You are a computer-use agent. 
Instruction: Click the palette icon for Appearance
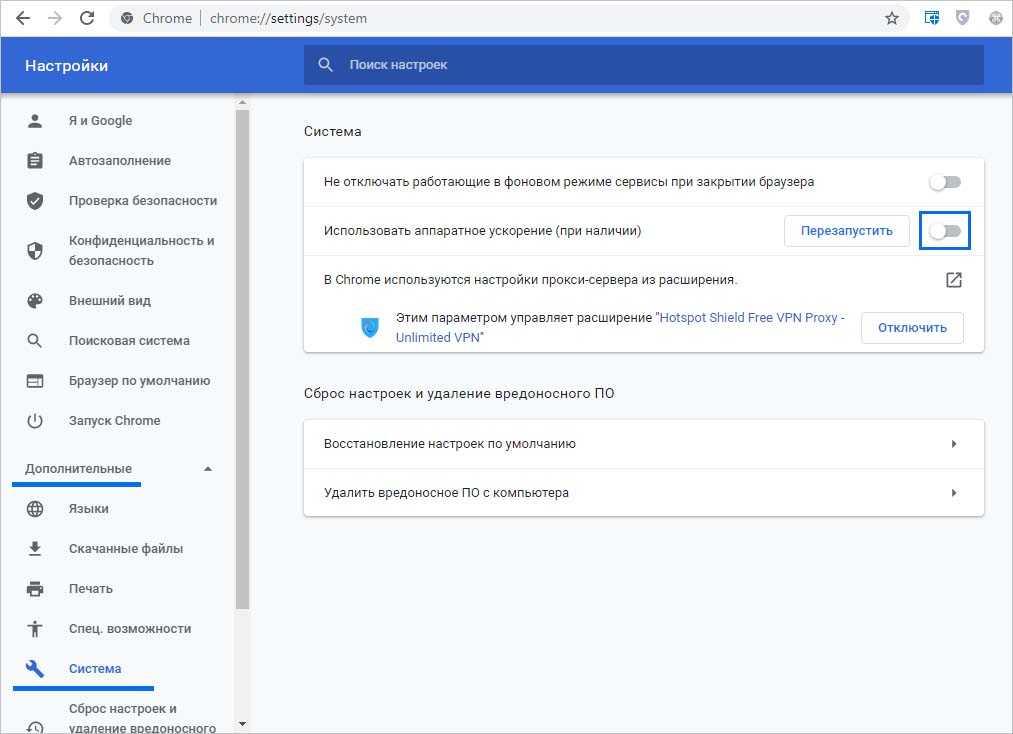click(x=35, y=301)
